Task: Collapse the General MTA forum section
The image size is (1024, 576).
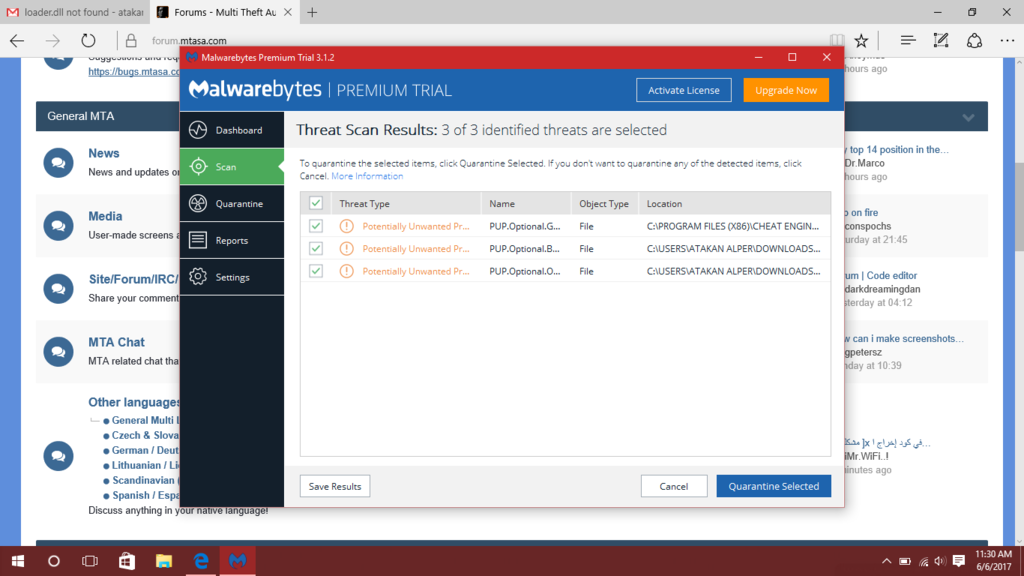Action: pyautogui.click(x=967, y=117)
